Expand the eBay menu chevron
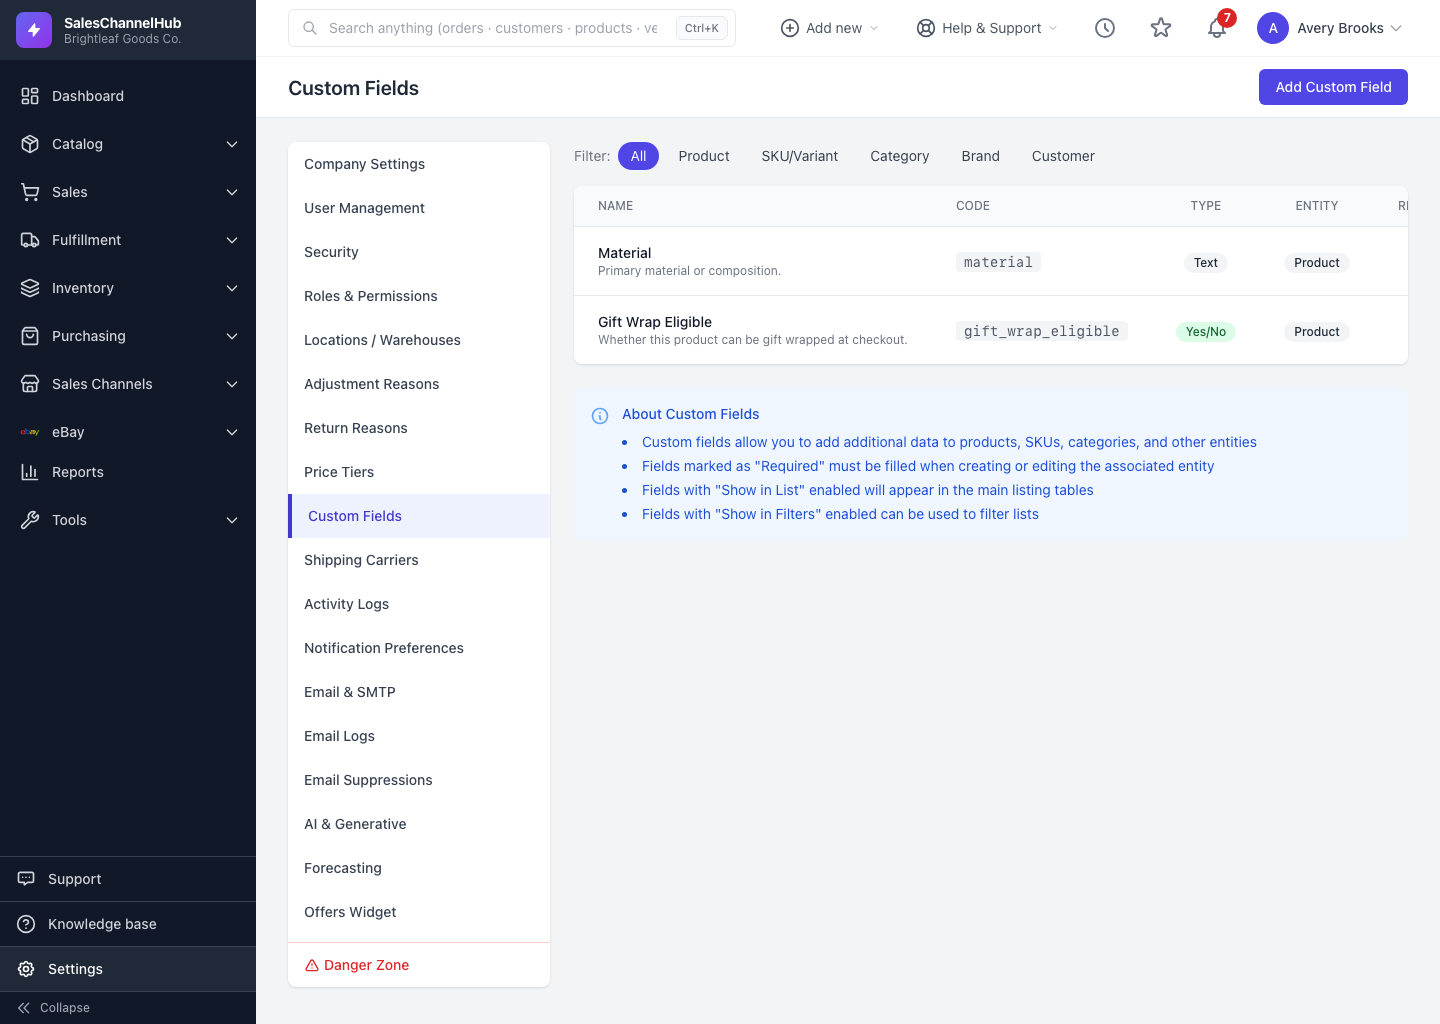1440x1024 pixels. pos(232,432)
